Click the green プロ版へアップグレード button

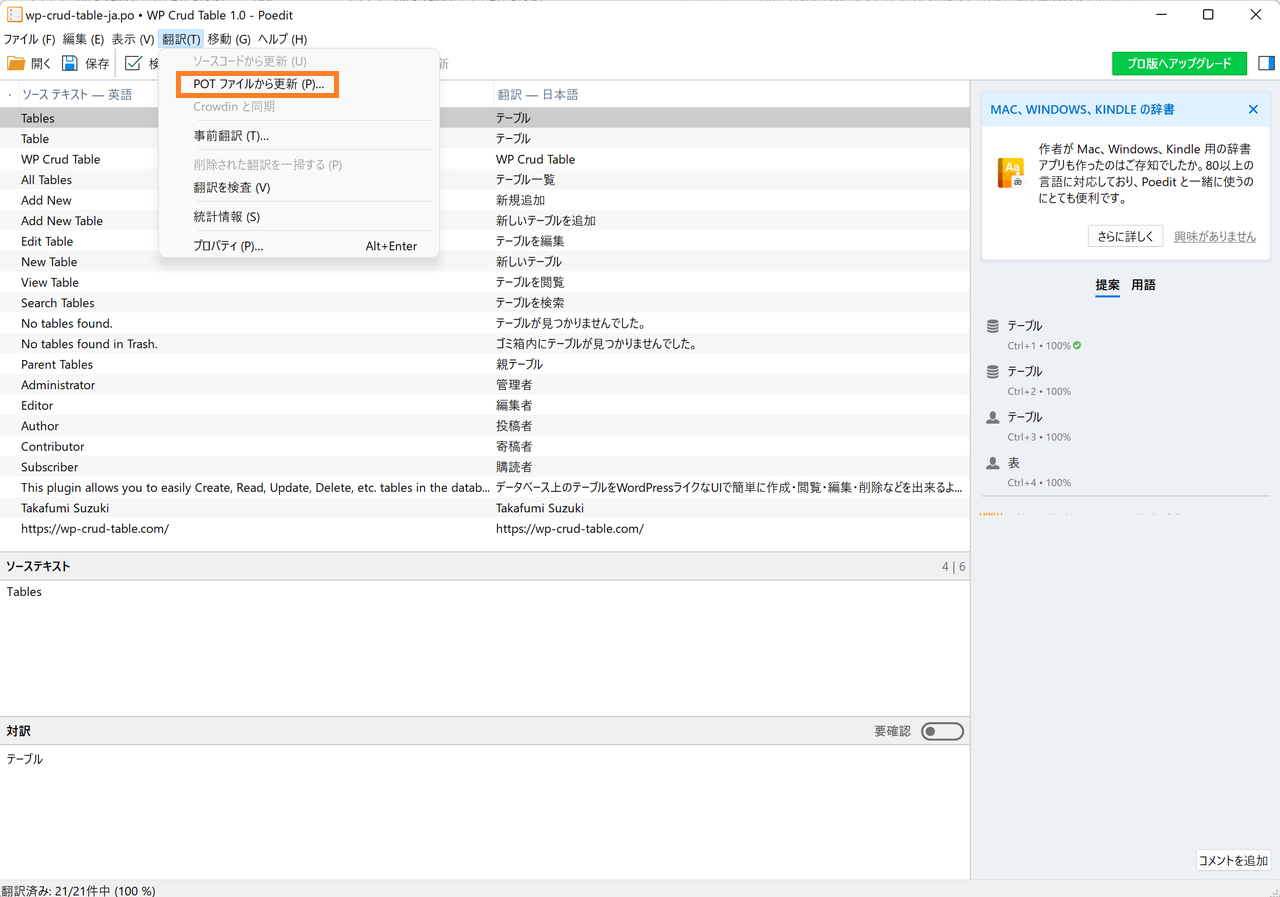click(1179, 63)
